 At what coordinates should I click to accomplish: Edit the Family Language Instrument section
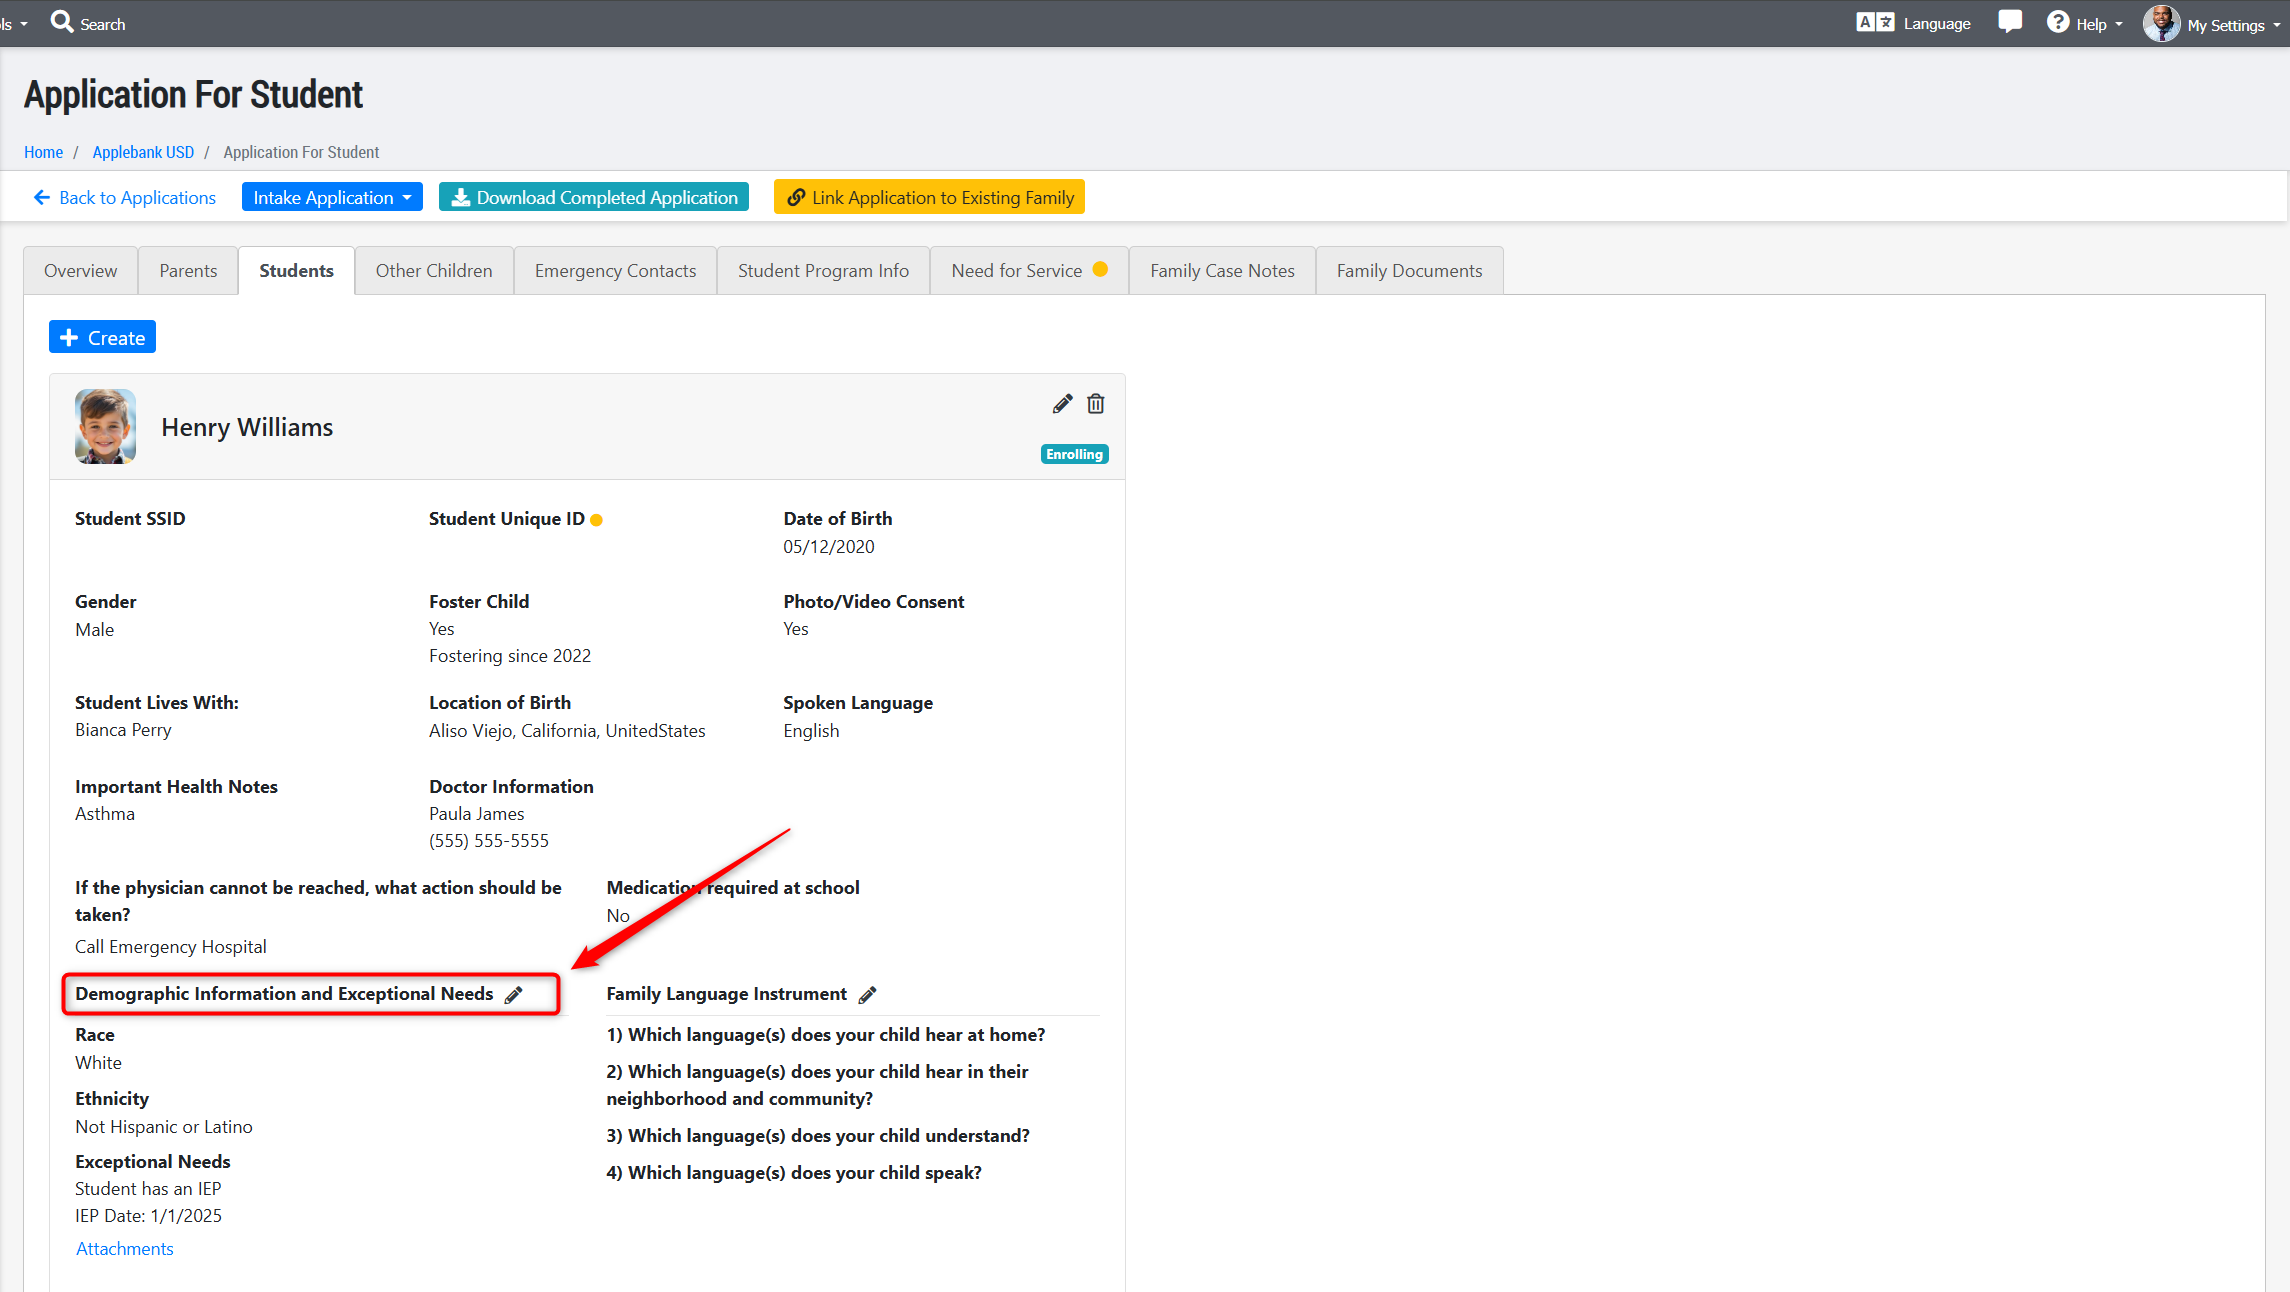click(868, 995)
